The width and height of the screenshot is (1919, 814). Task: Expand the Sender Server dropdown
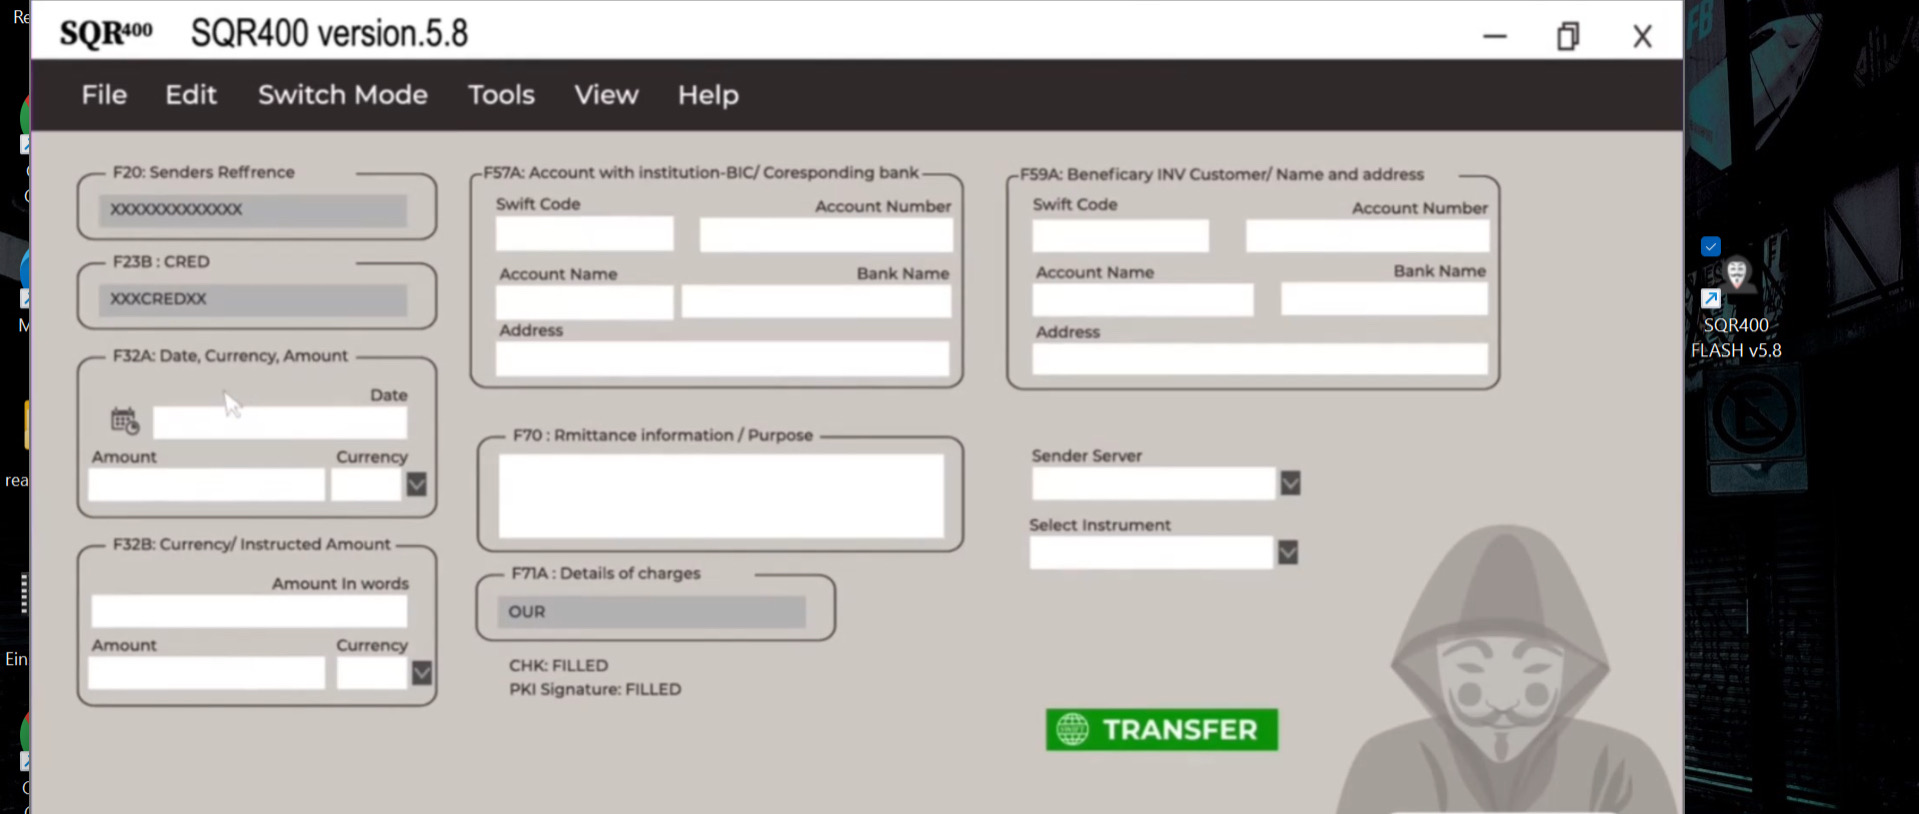click(1291, 484)
